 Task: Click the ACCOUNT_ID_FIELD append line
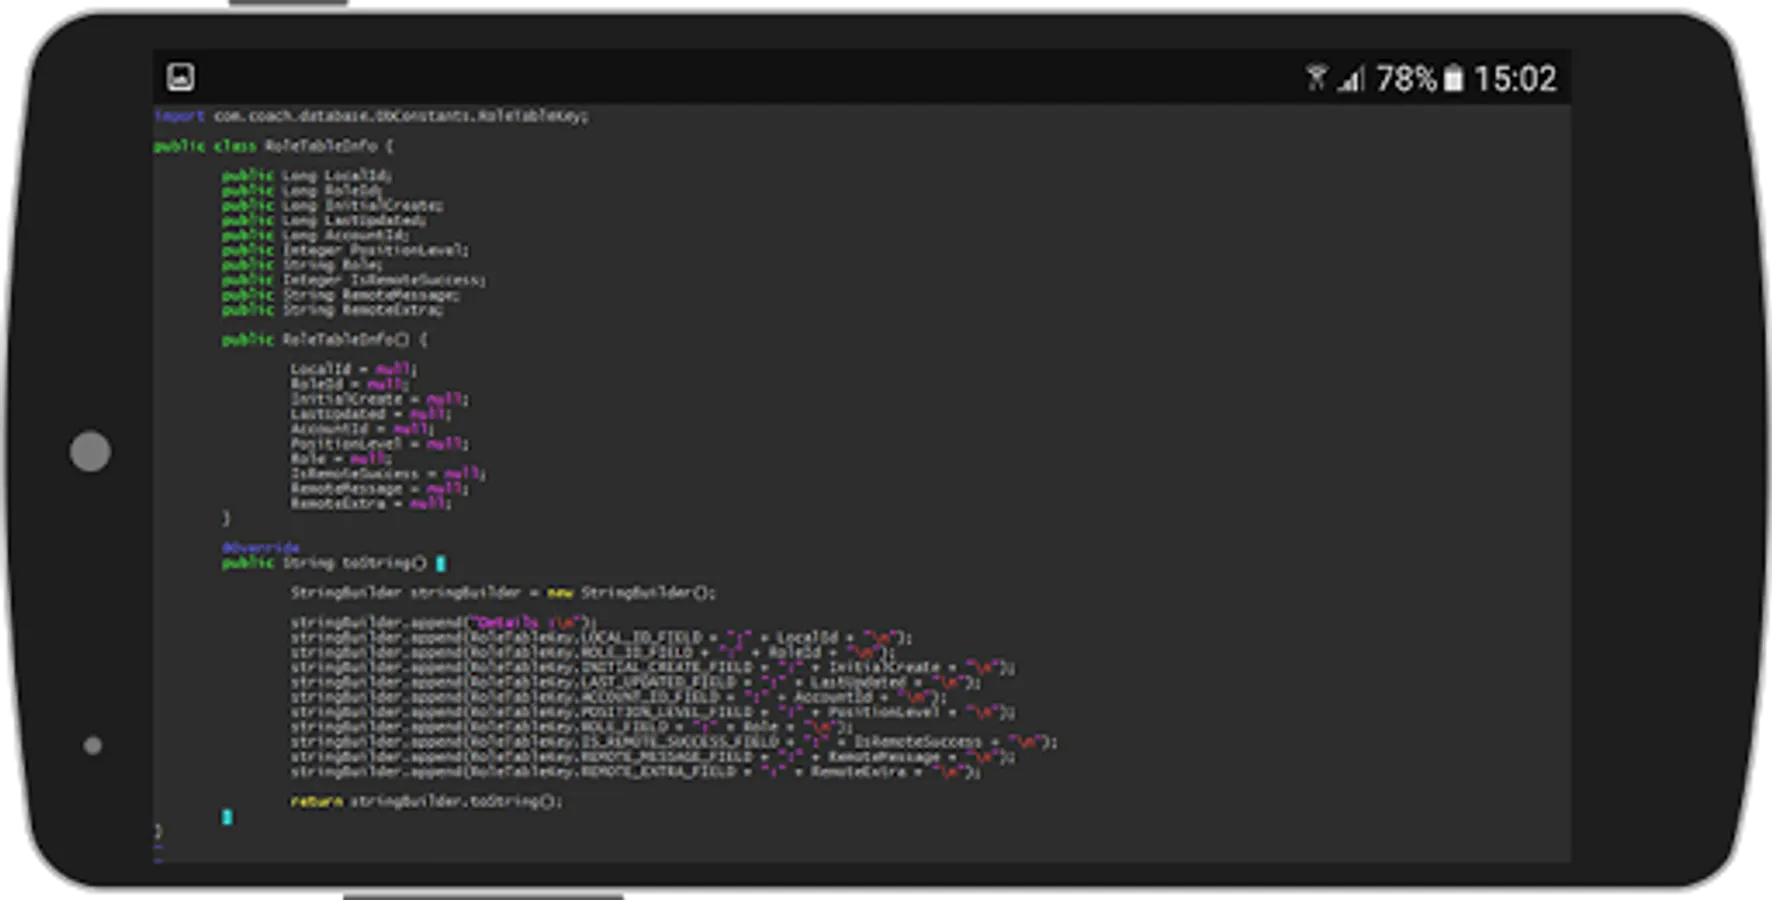618,697
